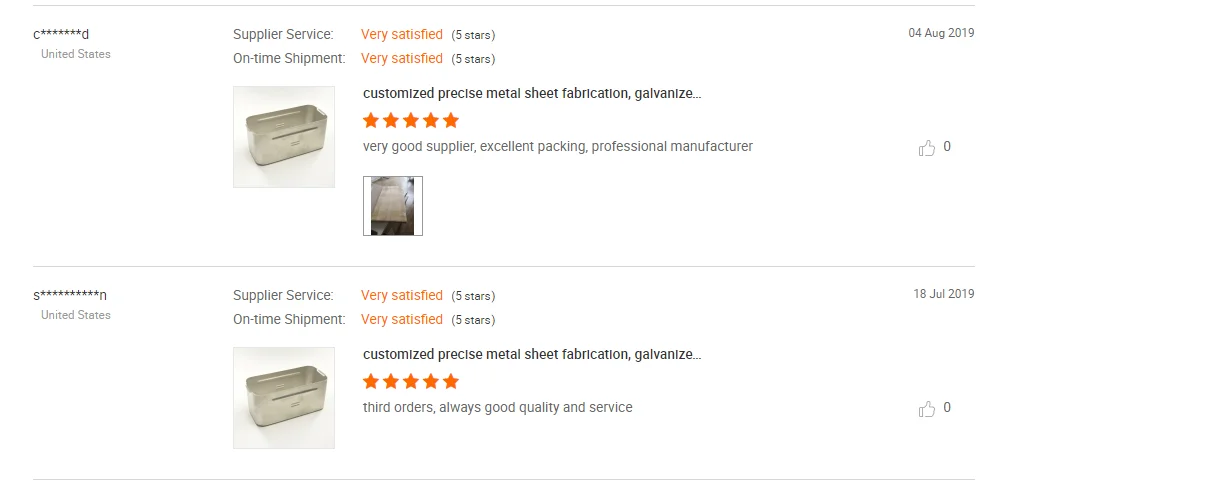Click the last star of s**********n's rating
The height and width of the screenshot is (488, 1220).
tap(451, 382)
